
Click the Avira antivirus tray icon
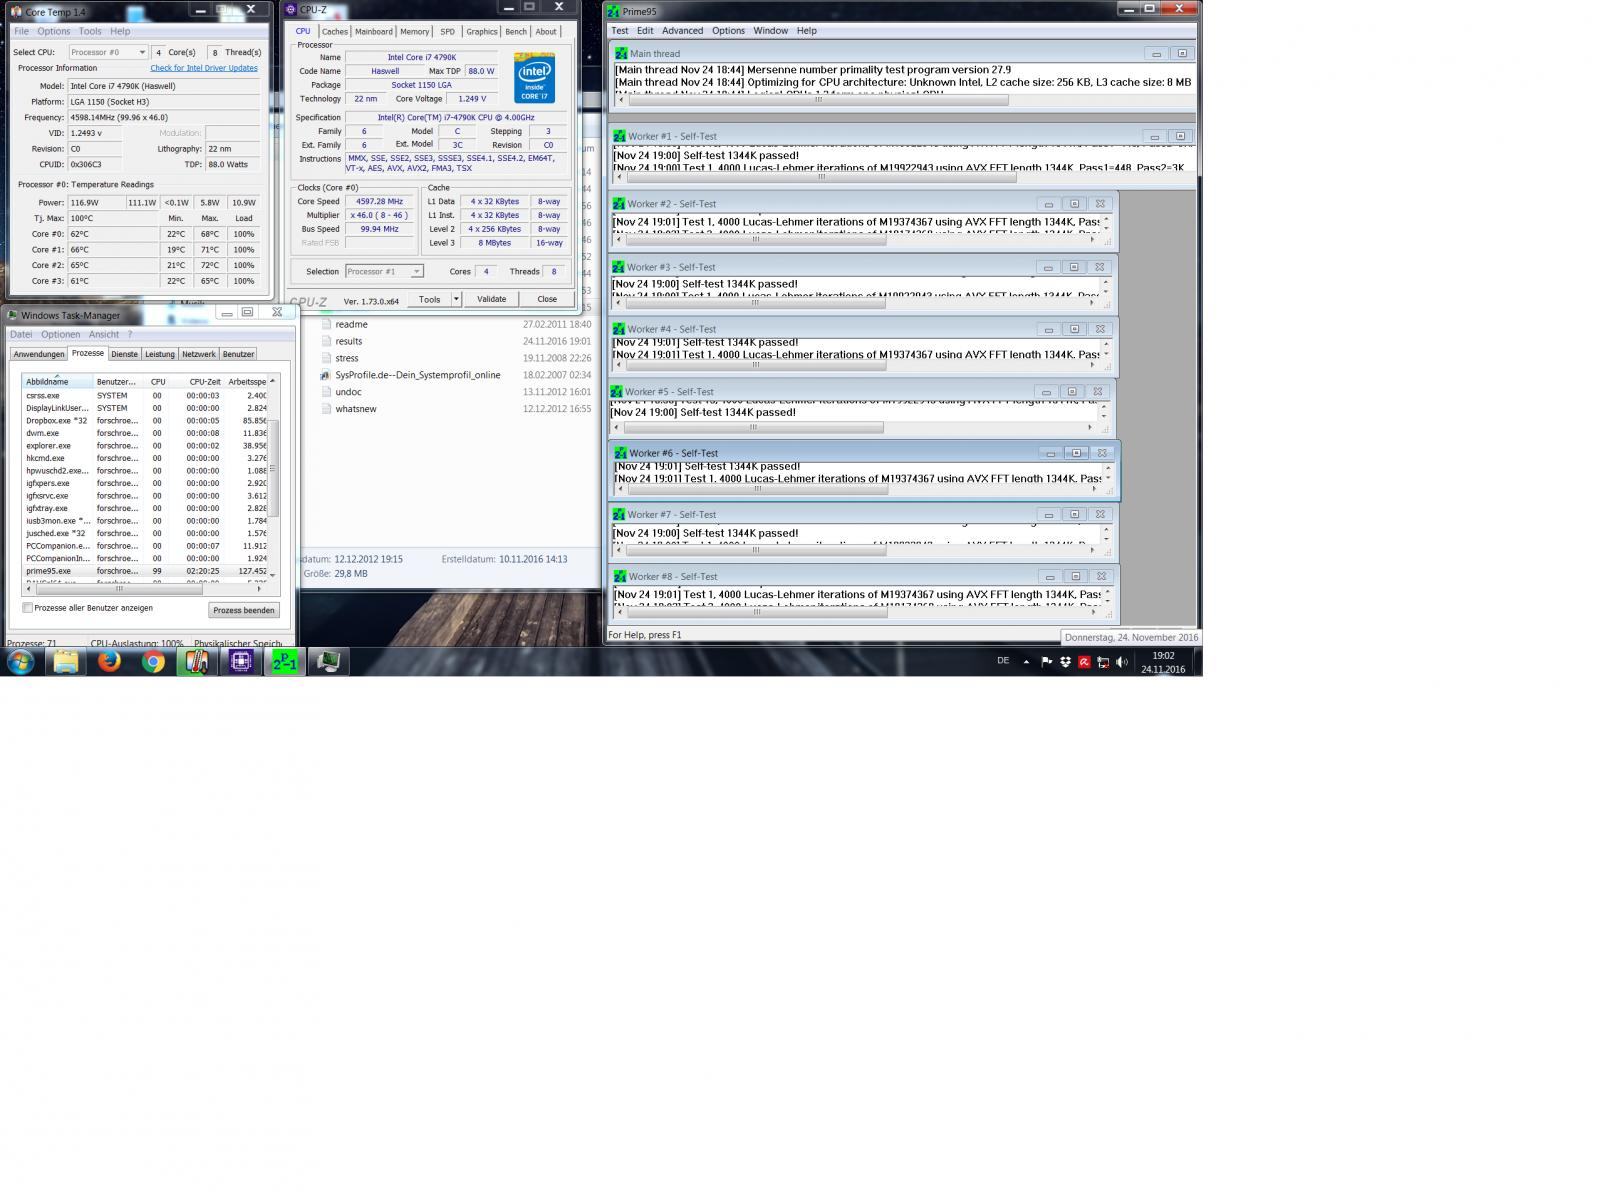(1084, 662)
